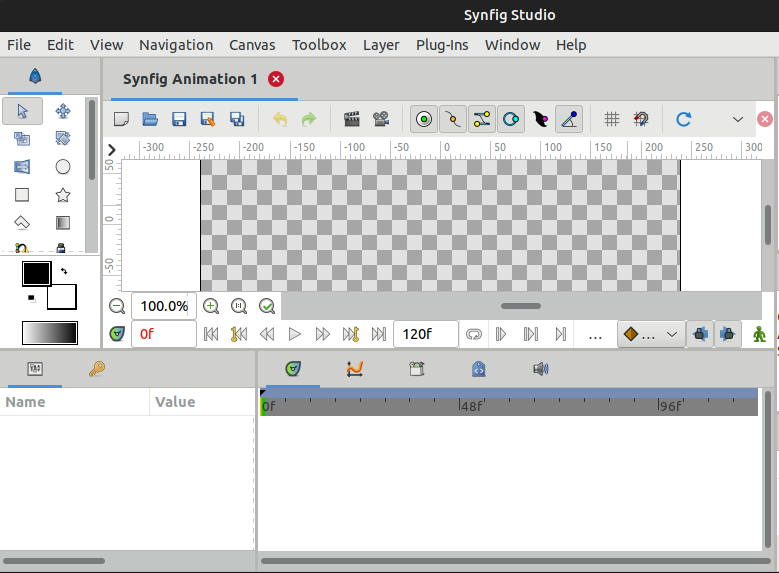Select the Polygon tool
This screenshot has height=573, width=779.
coord(22,222)
